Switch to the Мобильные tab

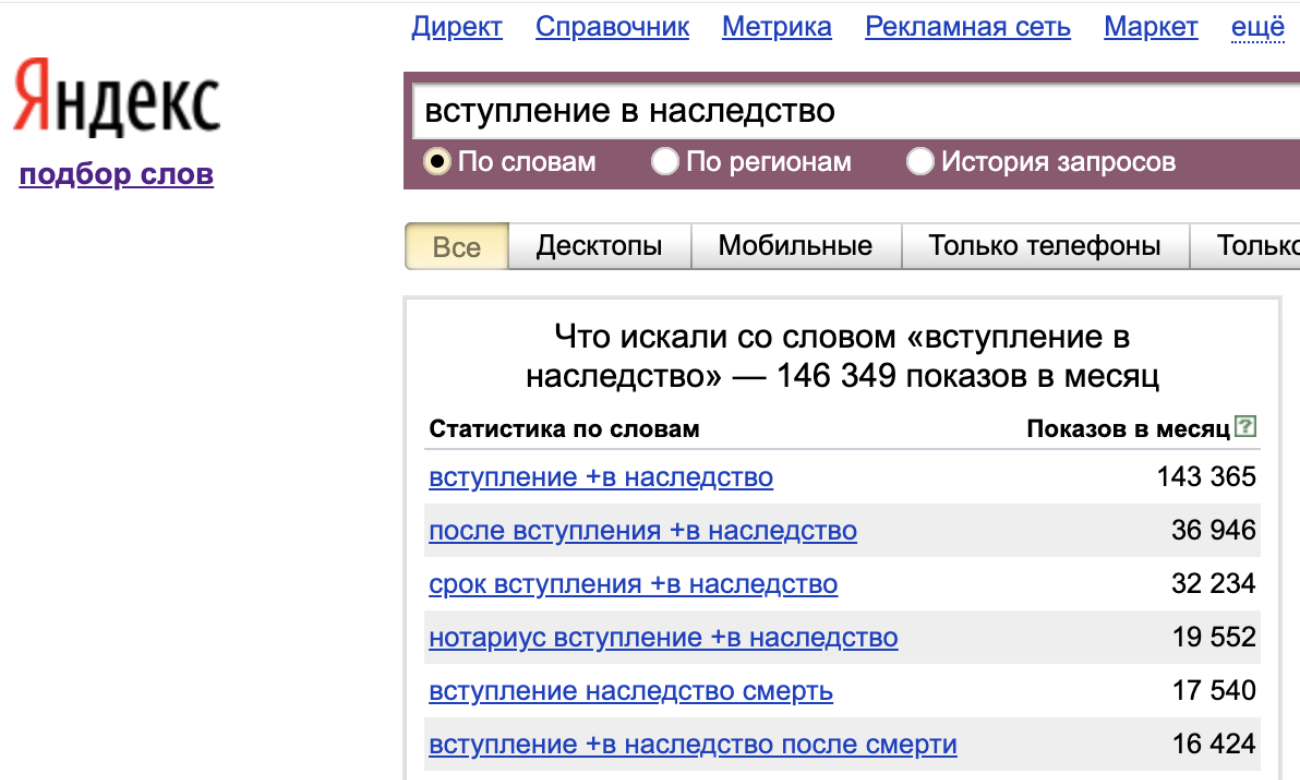[x=795, y=246]
